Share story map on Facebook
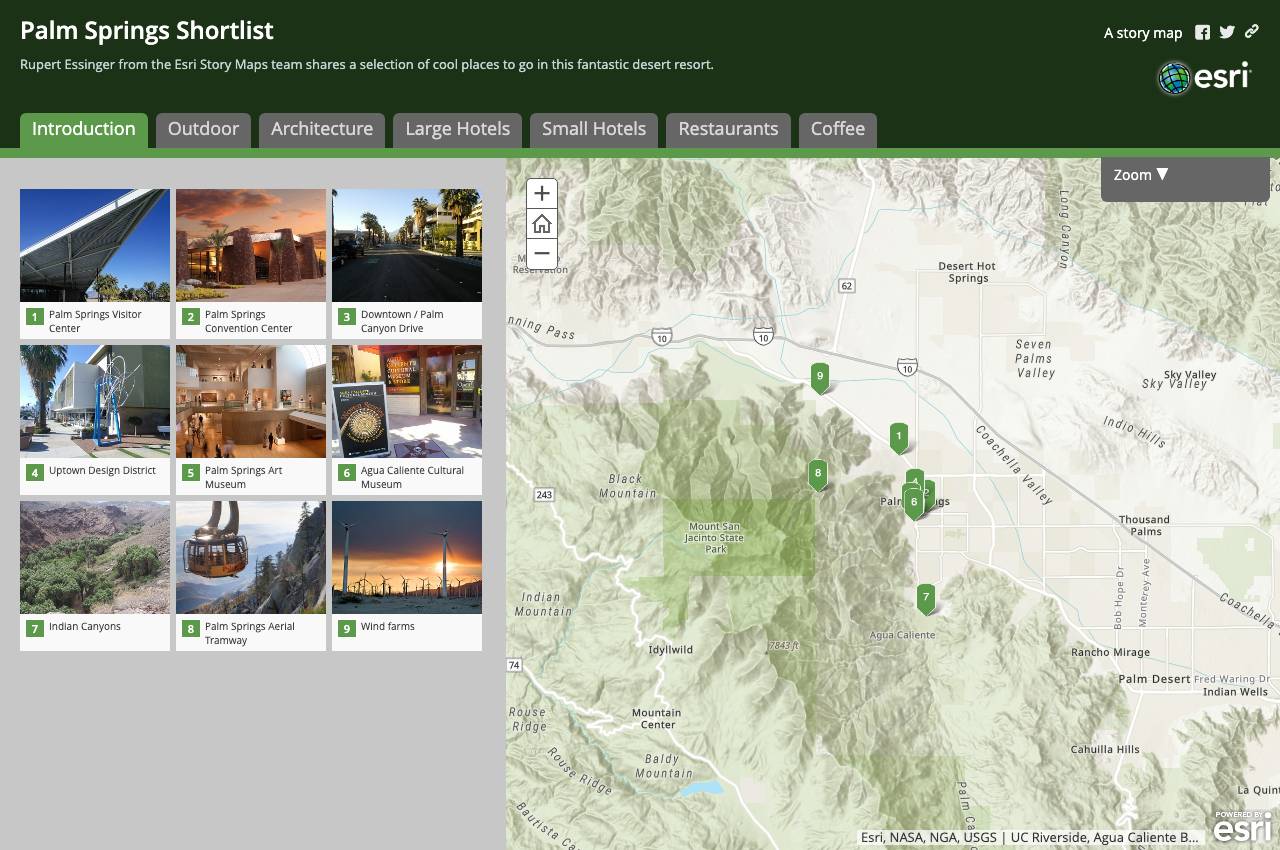The width and height of the screenshot is (1280, 850). click(1202, 33)
